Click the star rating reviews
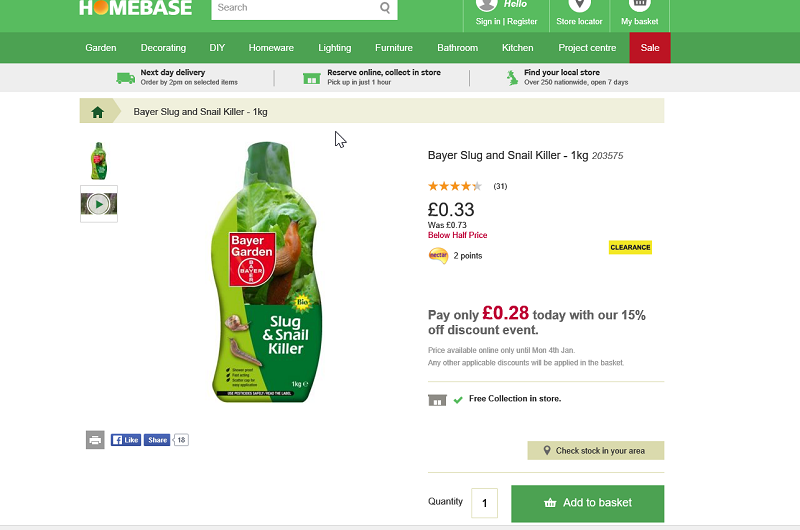Viewport: 800px width, 530px height. [455, 186]
